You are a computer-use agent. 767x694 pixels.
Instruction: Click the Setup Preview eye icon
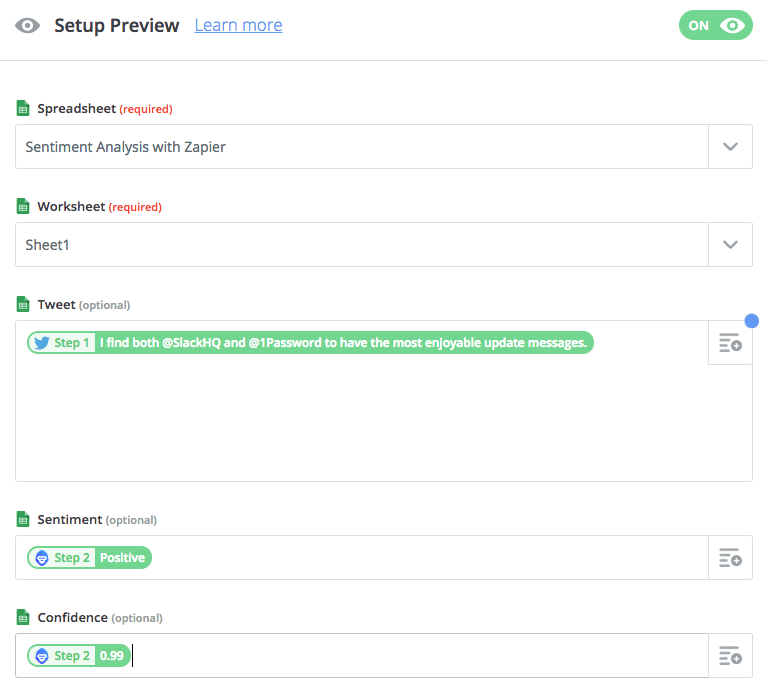coord(28,26)
